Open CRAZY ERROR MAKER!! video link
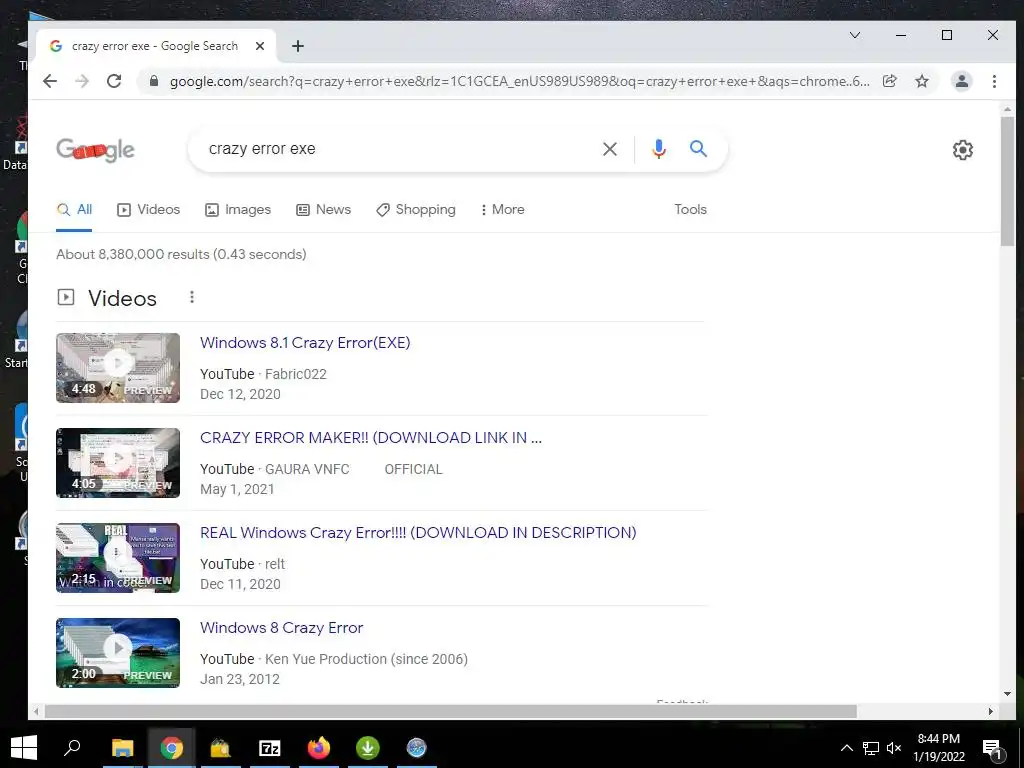This screenshot has height=768, width=1024. pyautogui.click(x=371, y=438)
